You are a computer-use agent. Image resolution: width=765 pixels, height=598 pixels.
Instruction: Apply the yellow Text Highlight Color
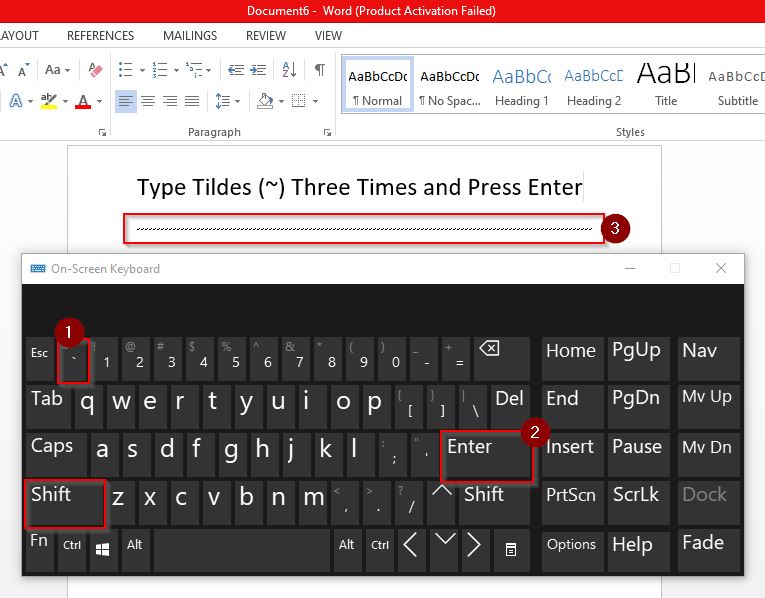point(49,101)
